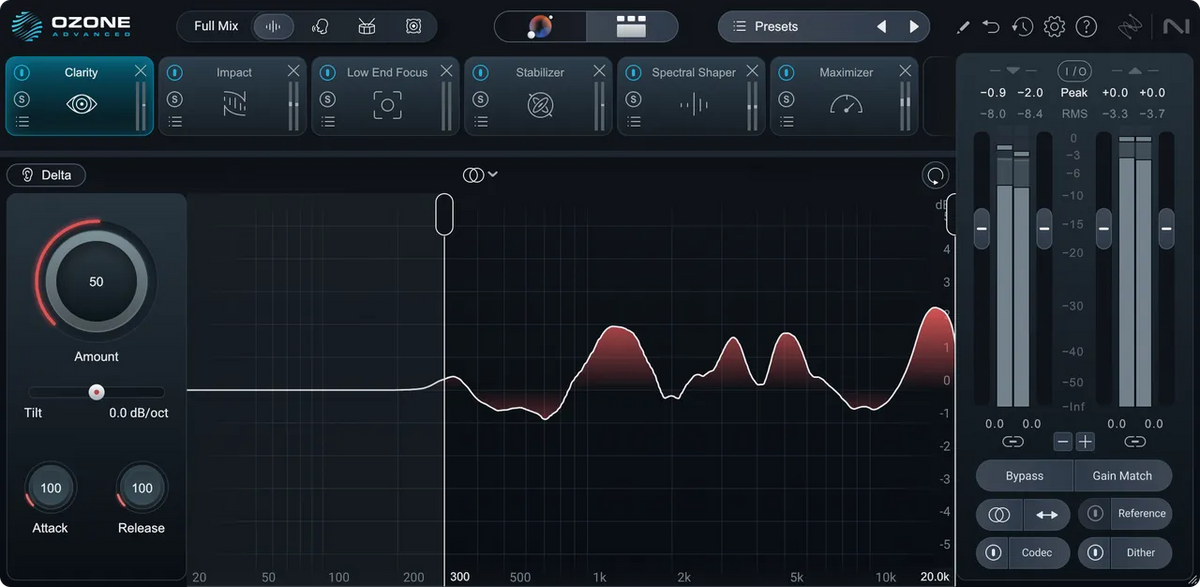Open the session history icon
Image resolution: width=1200 pixels, height=587 pixels.
point(1022,26)
